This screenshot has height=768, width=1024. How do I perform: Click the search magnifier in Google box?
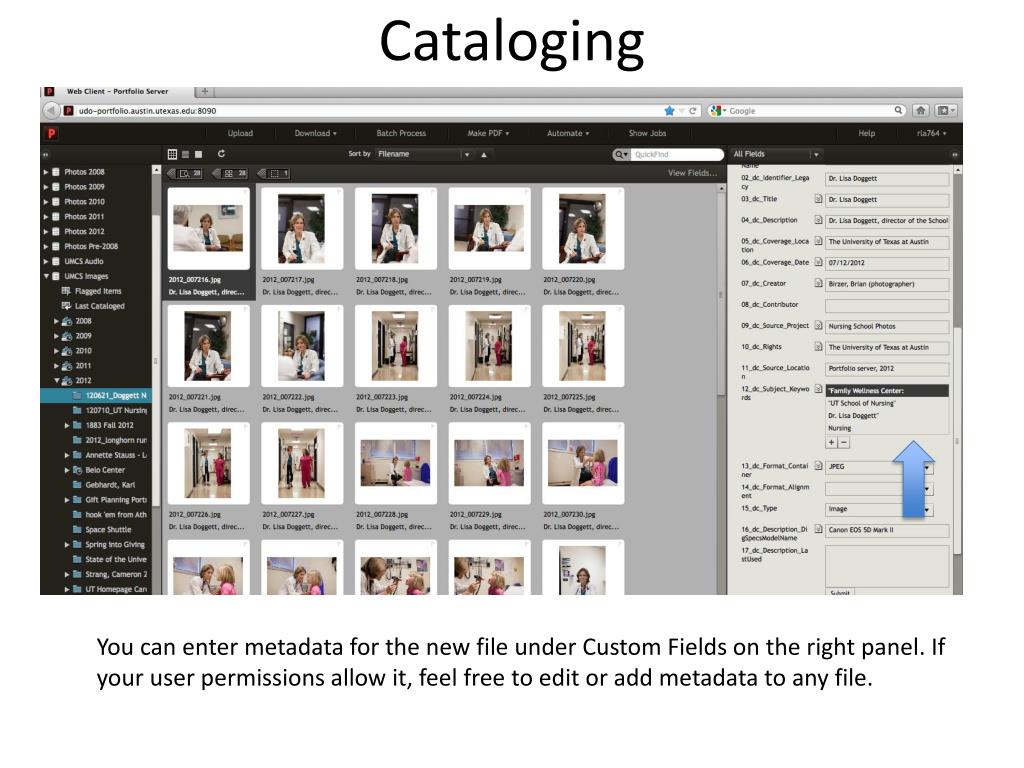[899, 110]
